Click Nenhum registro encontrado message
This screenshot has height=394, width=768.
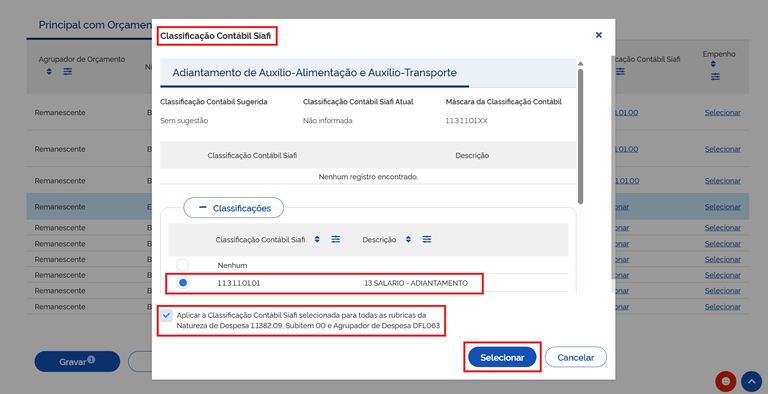click(x=368, y=176)
